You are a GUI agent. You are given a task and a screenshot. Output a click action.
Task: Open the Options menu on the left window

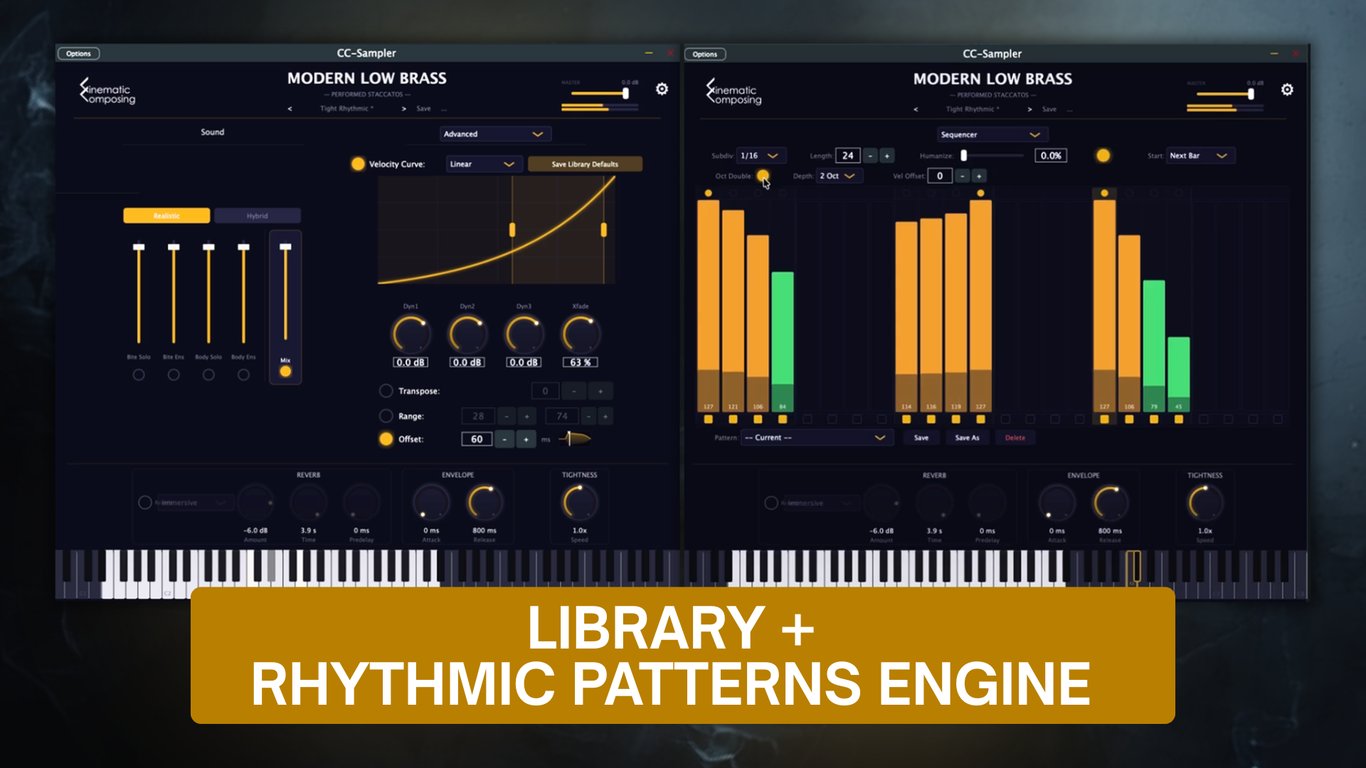[x=78, y=53]
